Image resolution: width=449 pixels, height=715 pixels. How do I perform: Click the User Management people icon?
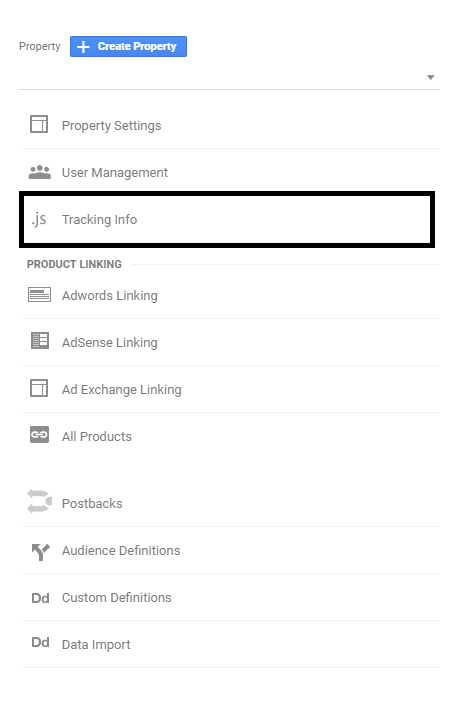[x=40, y=172]
